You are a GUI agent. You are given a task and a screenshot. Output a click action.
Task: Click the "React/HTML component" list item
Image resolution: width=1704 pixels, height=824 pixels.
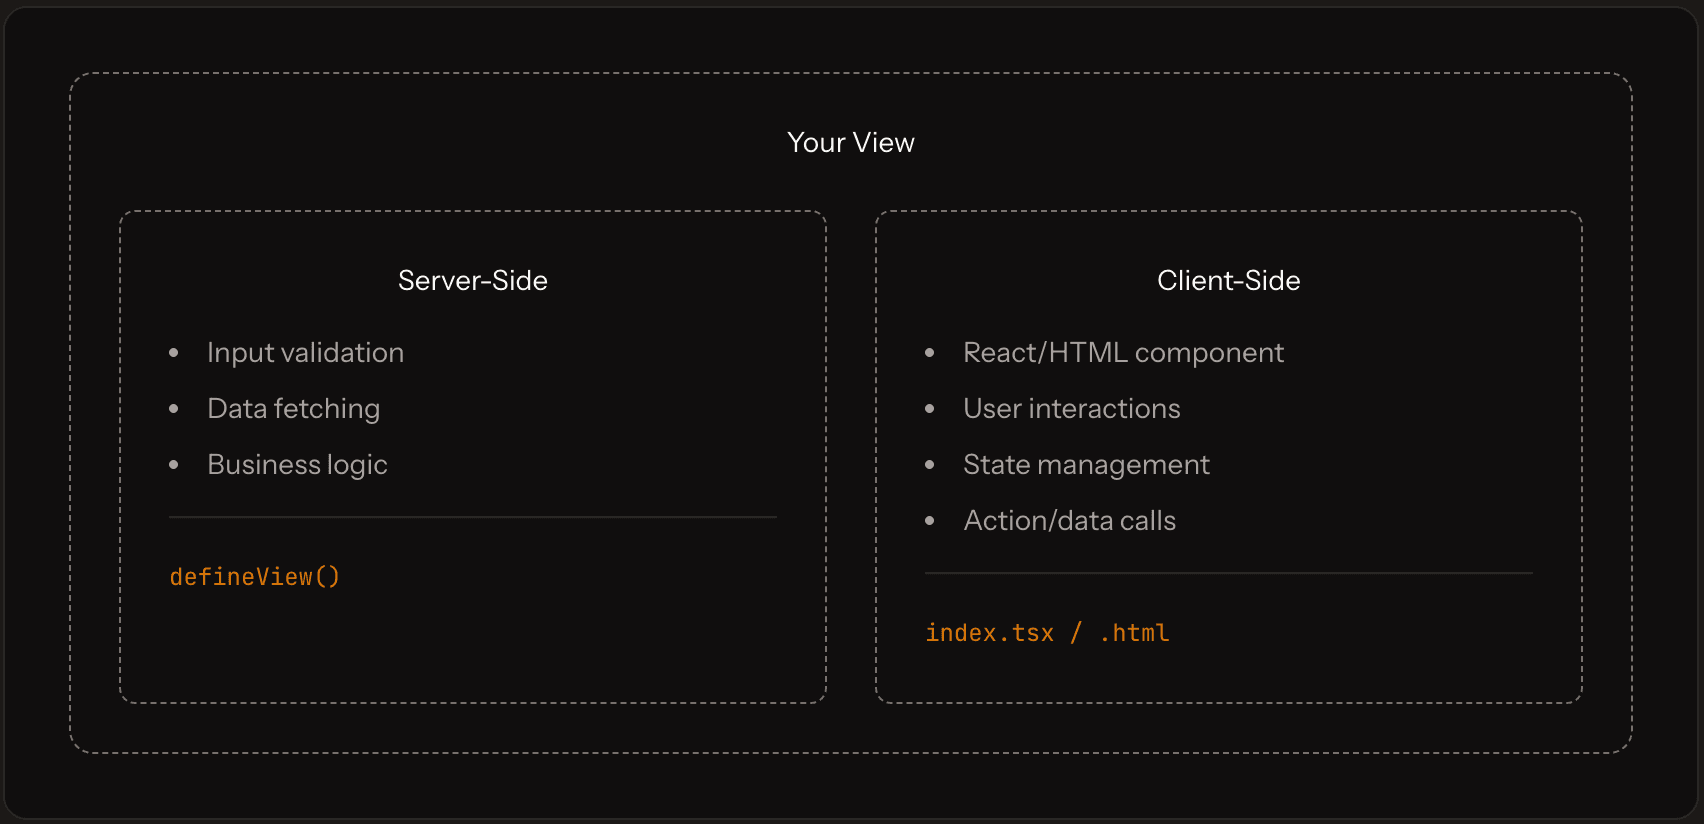click(1123, 353)
